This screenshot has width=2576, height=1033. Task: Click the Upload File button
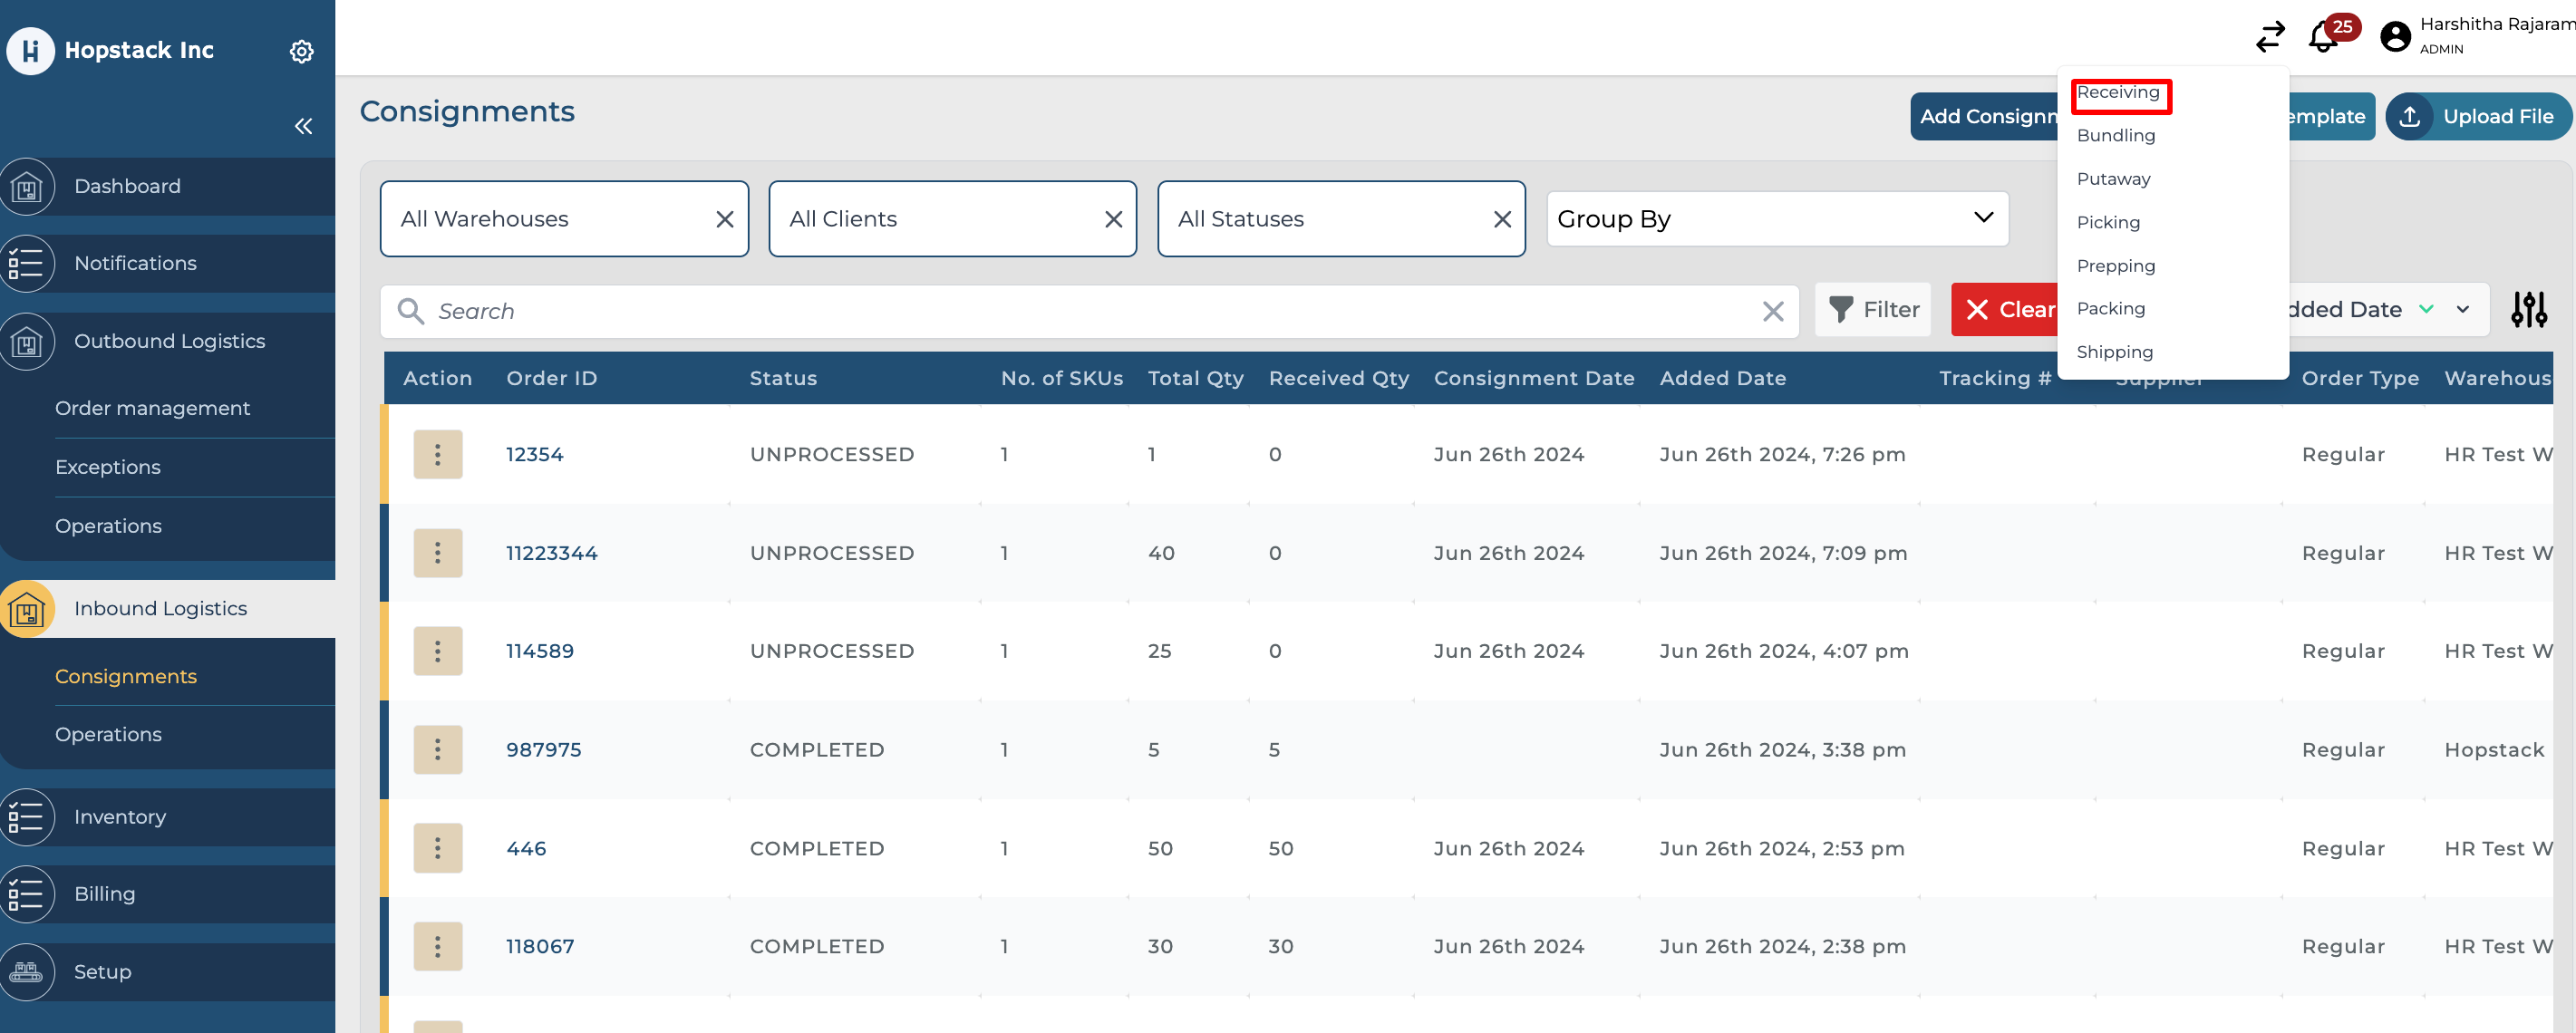[x=2478, y=117]
